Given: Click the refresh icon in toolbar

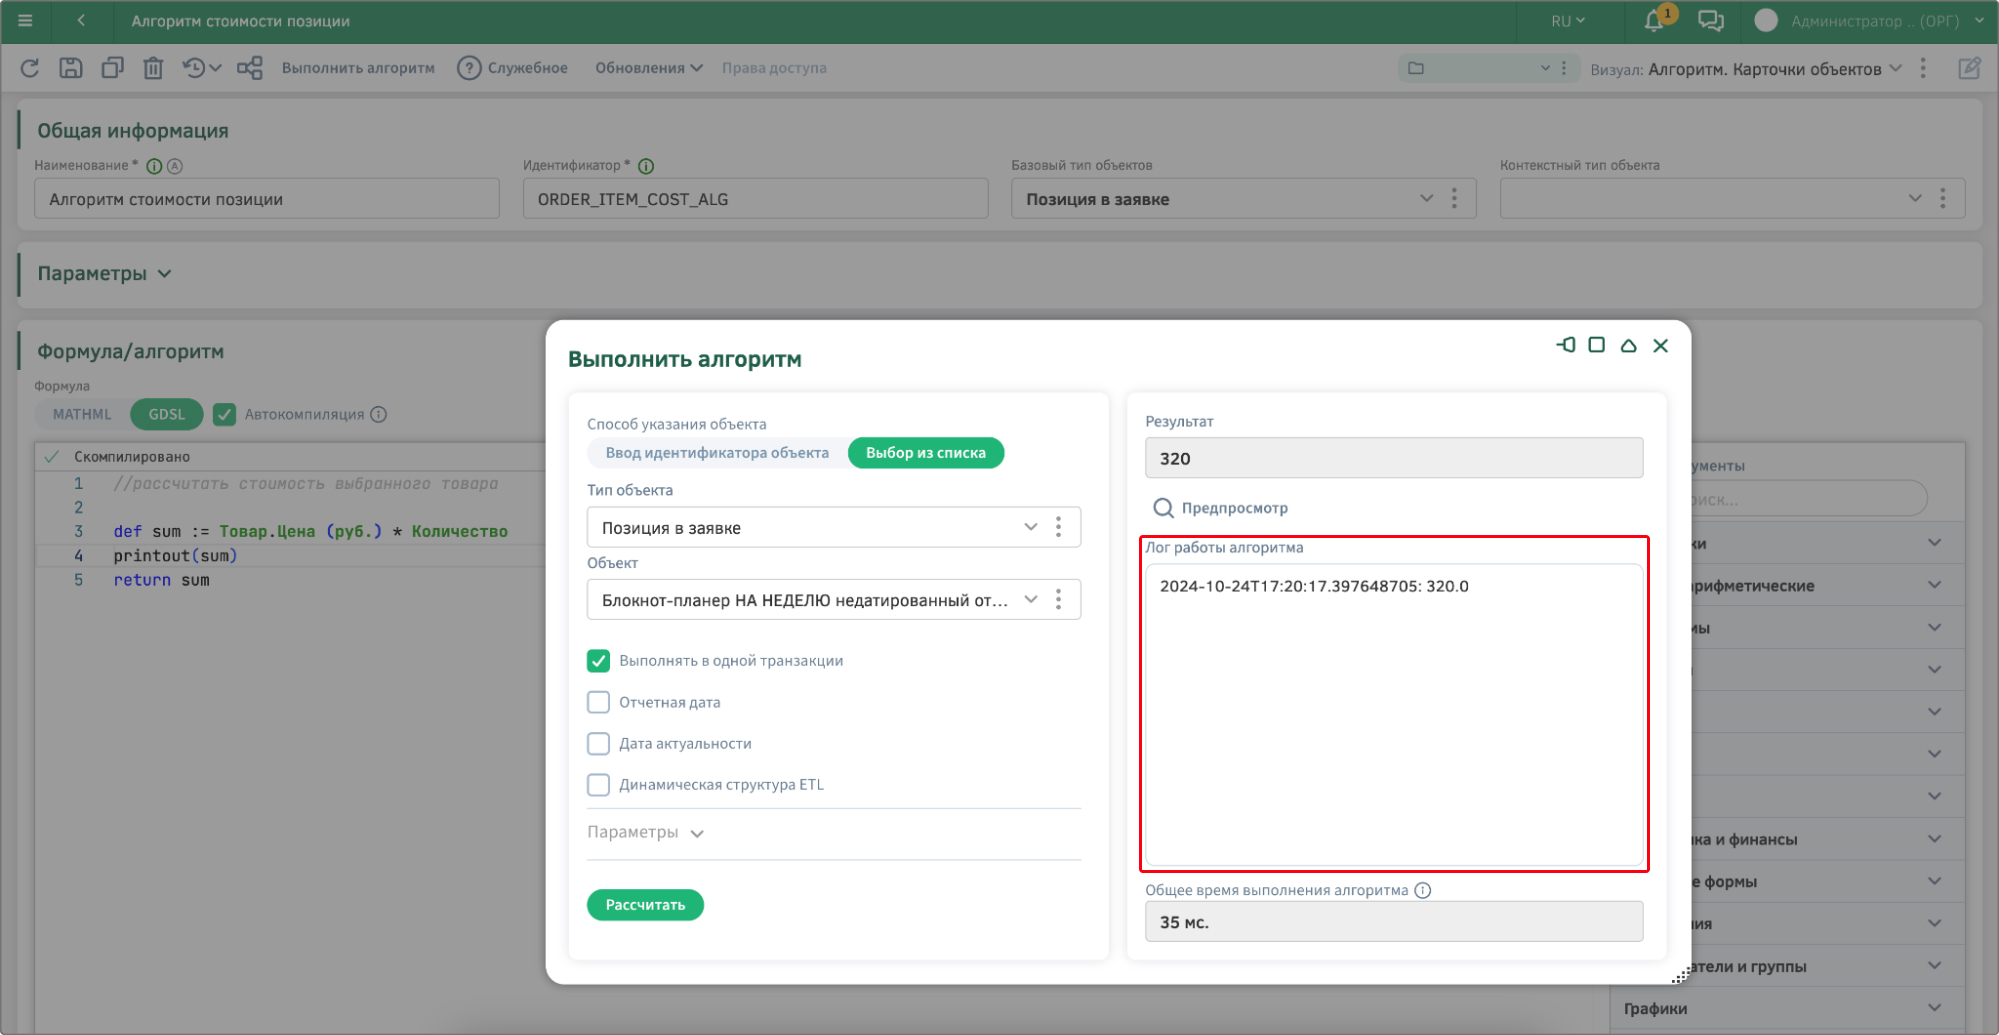Looking at the screenshot, I should (x=30, y=68).
